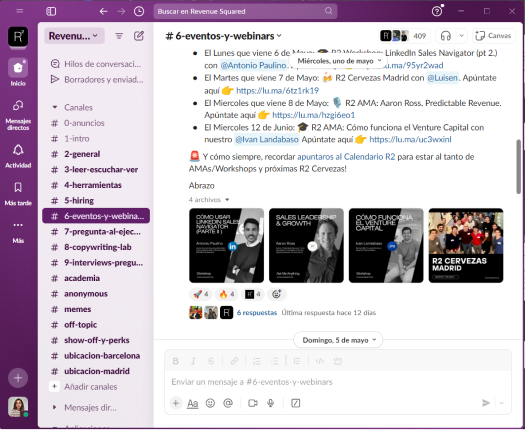The image size is (525, 430).
Task: Open Mensajes directos in the left rail
Action: click(x=18, y=115)
